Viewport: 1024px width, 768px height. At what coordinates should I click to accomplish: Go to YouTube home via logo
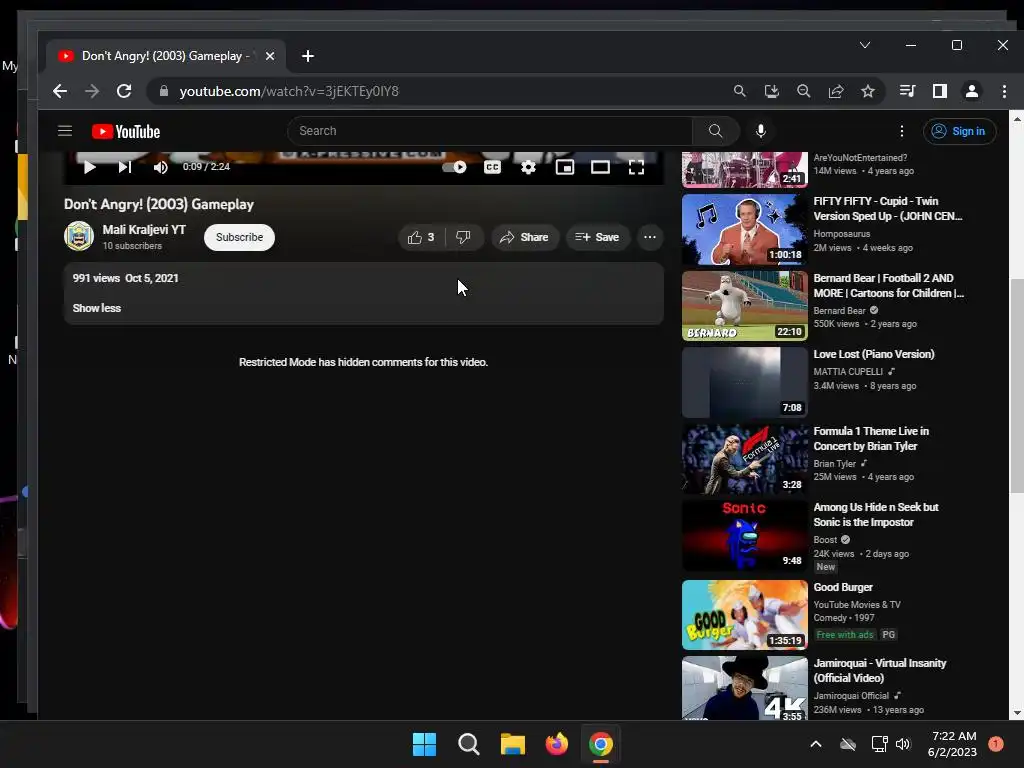126,131
